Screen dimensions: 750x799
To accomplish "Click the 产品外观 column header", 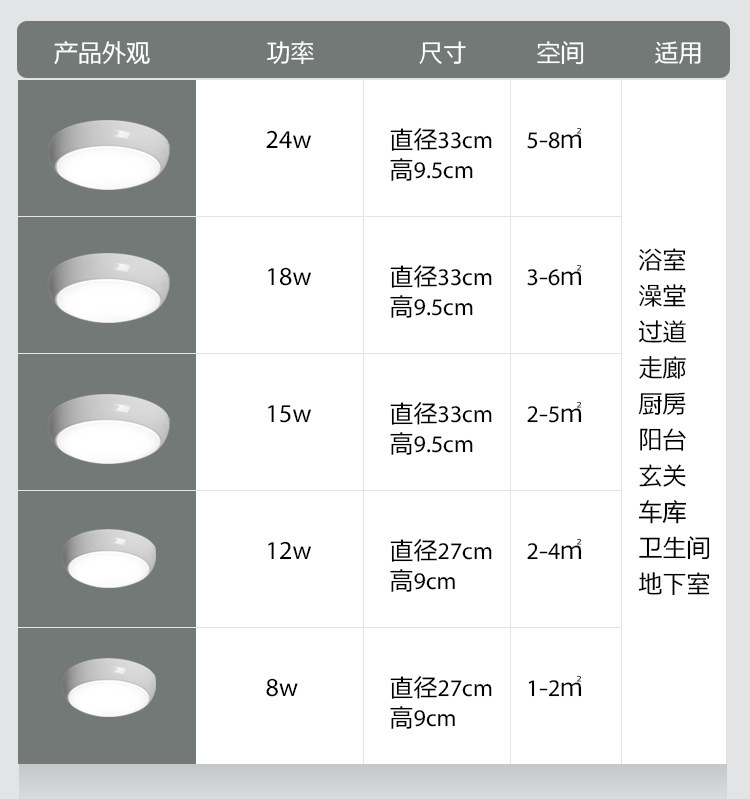I will click(101, 53).
